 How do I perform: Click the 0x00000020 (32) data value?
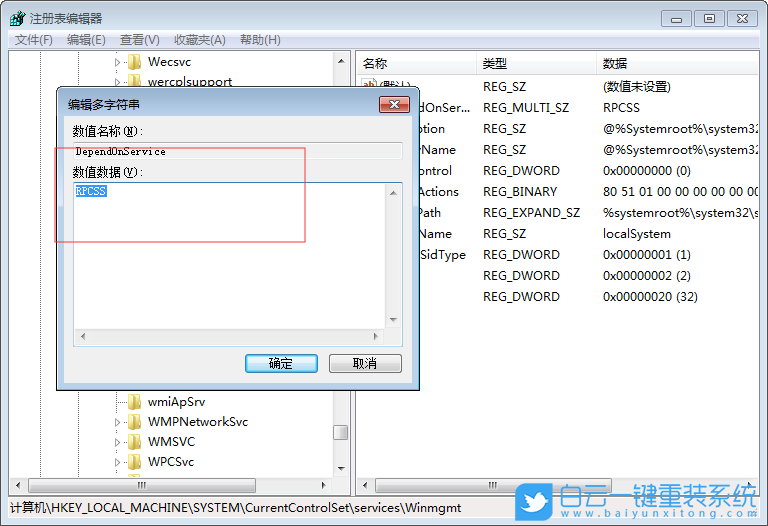[650, 297]
